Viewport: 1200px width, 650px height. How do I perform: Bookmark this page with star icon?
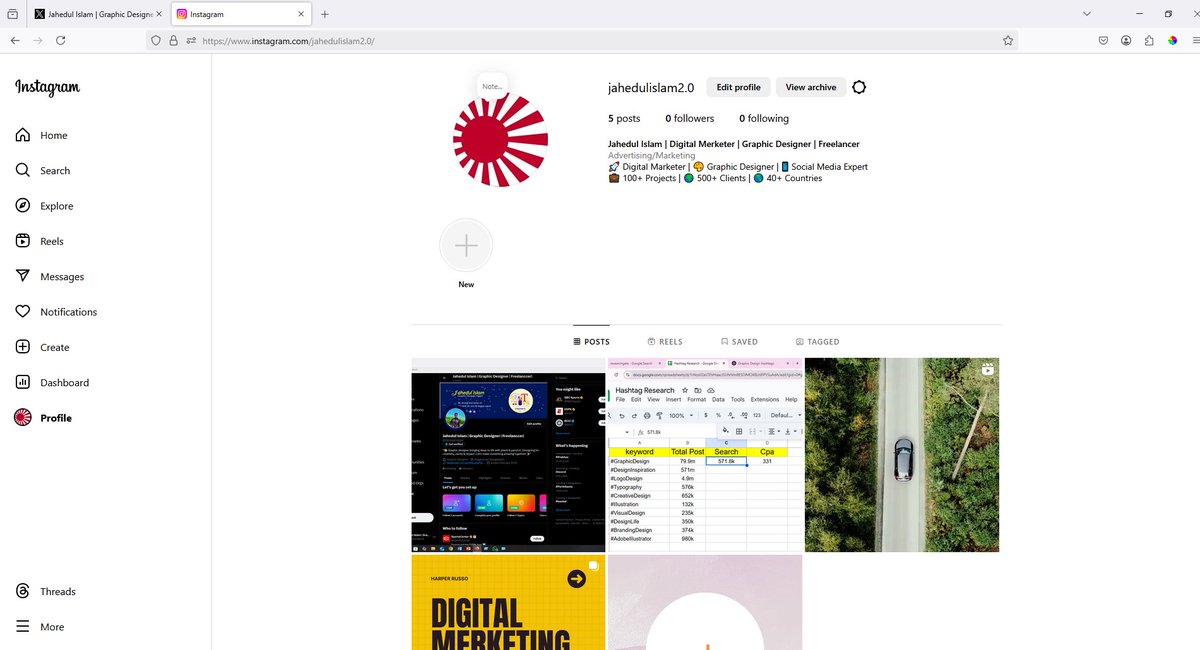(1008, 41)
